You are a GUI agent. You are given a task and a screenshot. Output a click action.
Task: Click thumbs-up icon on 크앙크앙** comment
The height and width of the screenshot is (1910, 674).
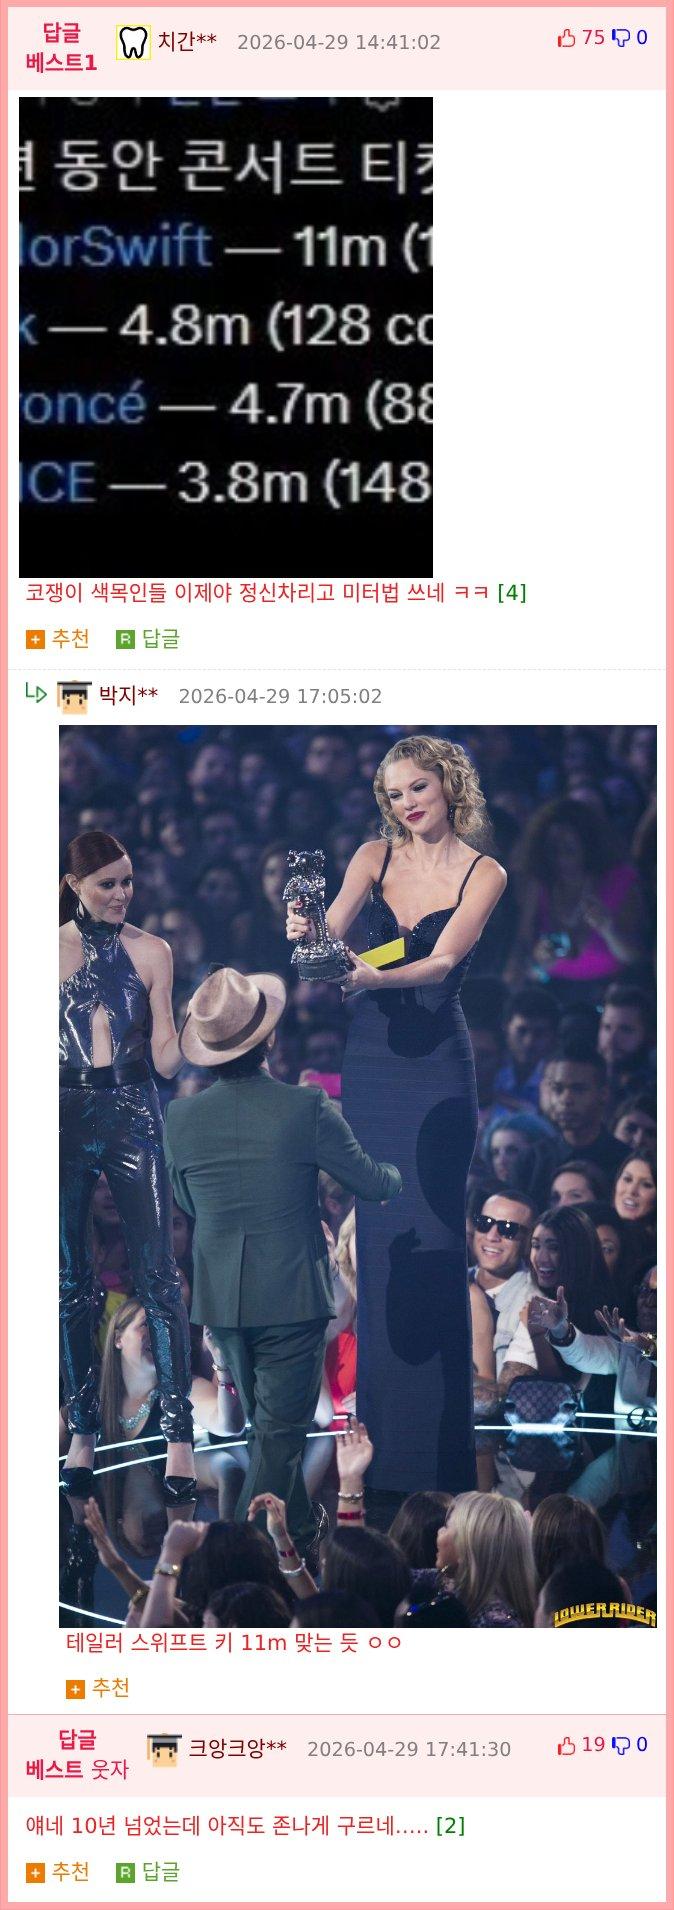[x=566, y=1745]
